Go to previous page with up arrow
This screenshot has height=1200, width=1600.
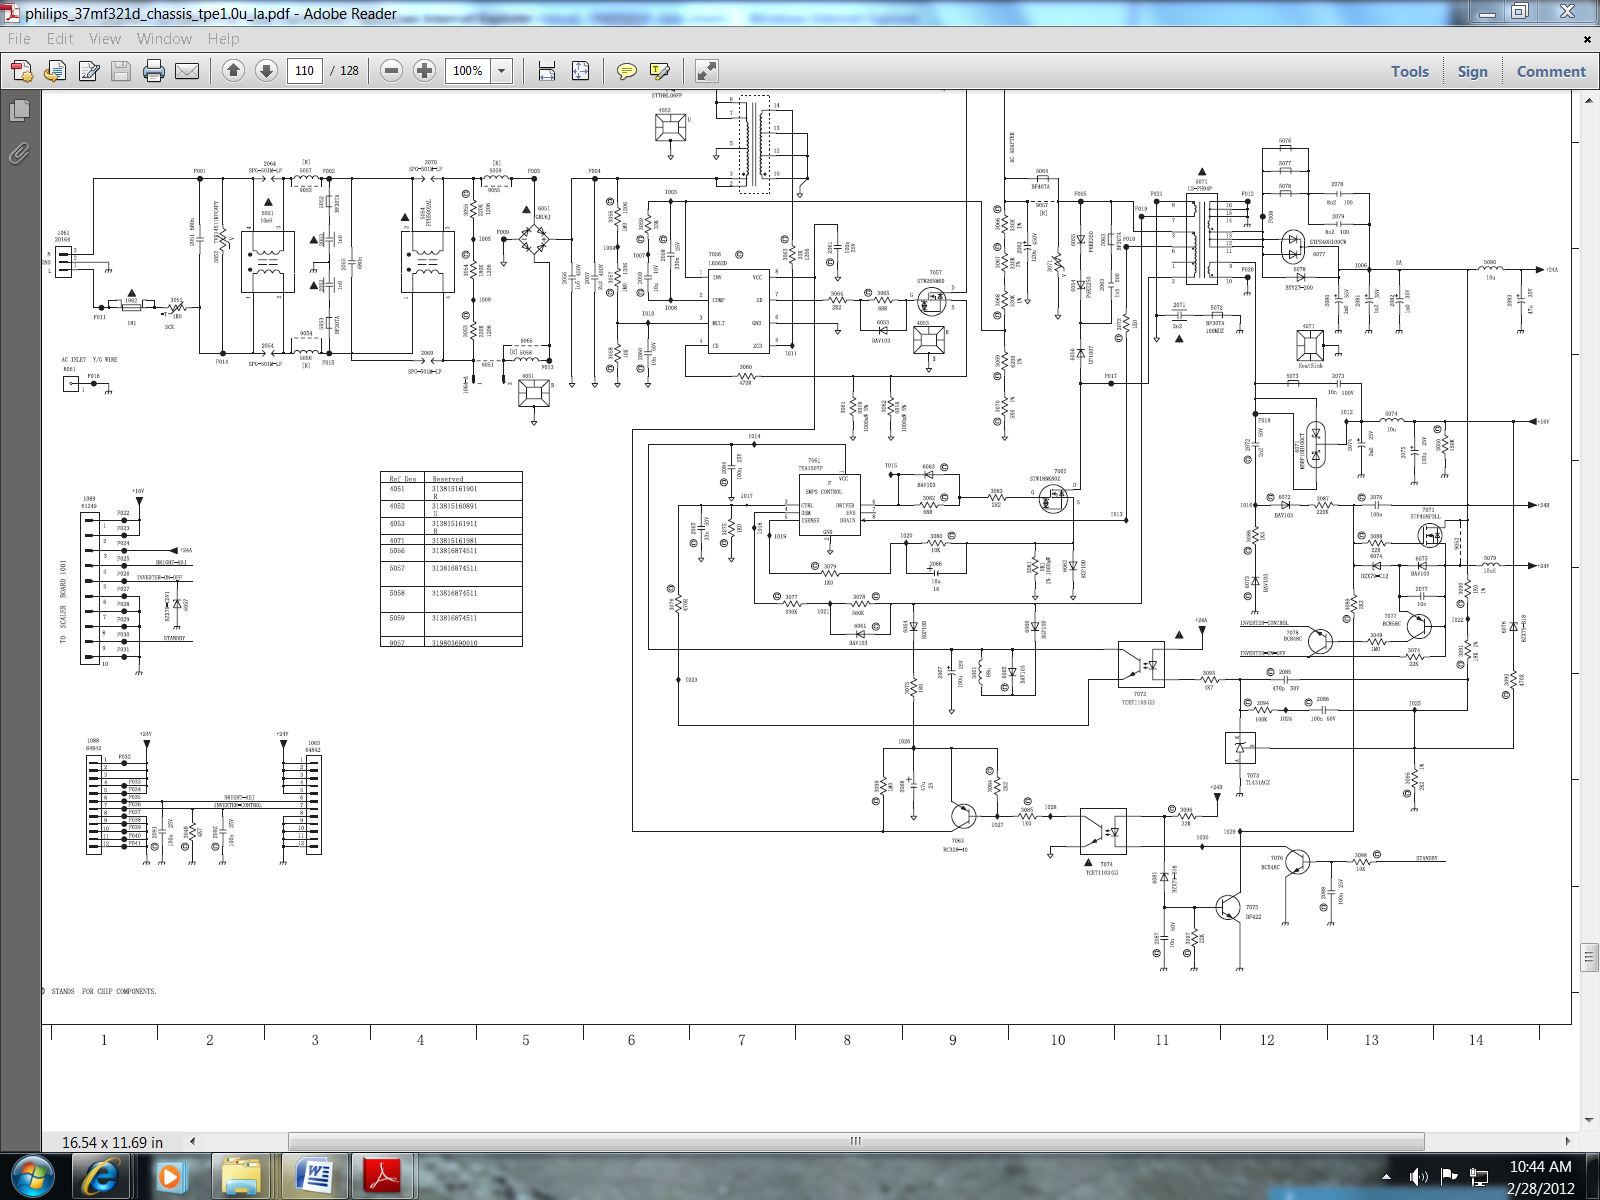(233, 71)
